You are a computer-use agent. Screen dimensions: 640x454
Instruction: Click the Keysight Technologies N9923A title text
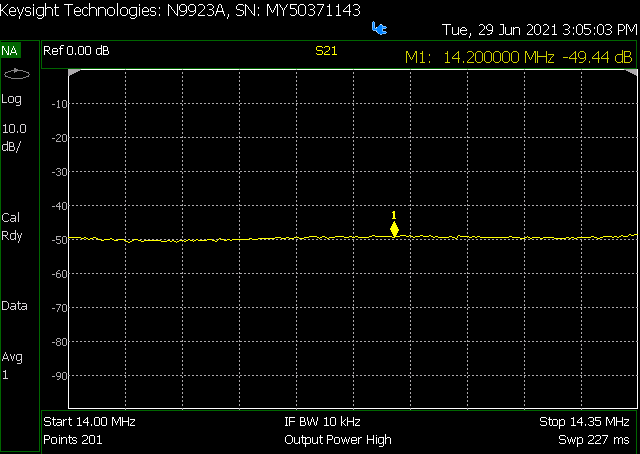coord(180,10)
